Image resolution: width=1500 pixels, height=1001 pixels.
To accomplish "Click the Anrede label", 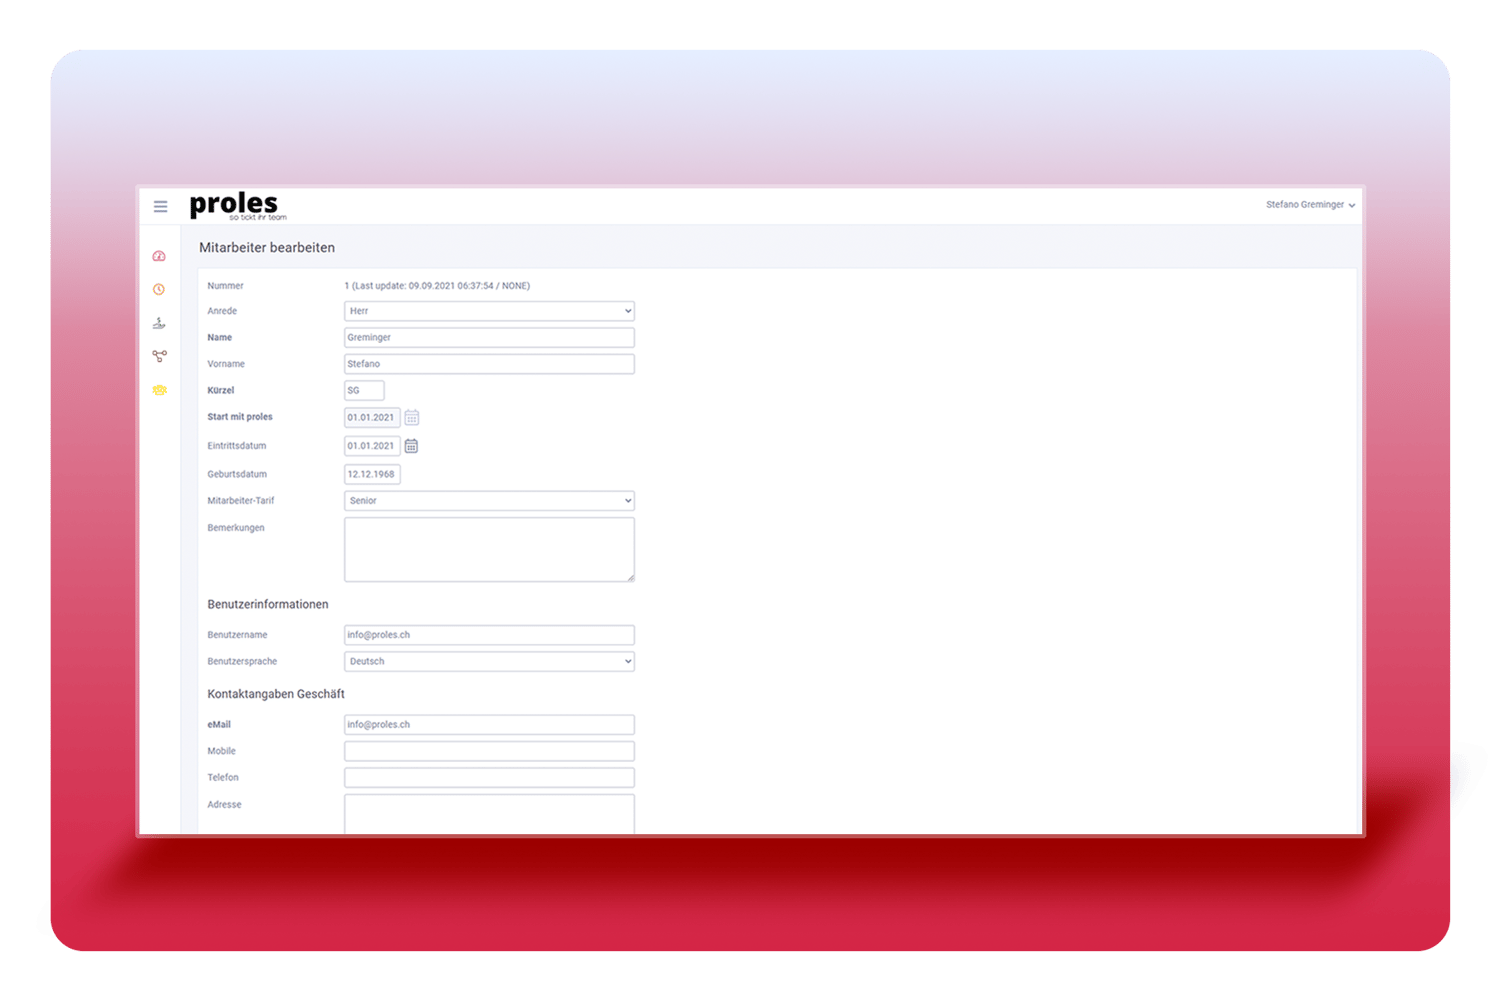I will (222, 311).
